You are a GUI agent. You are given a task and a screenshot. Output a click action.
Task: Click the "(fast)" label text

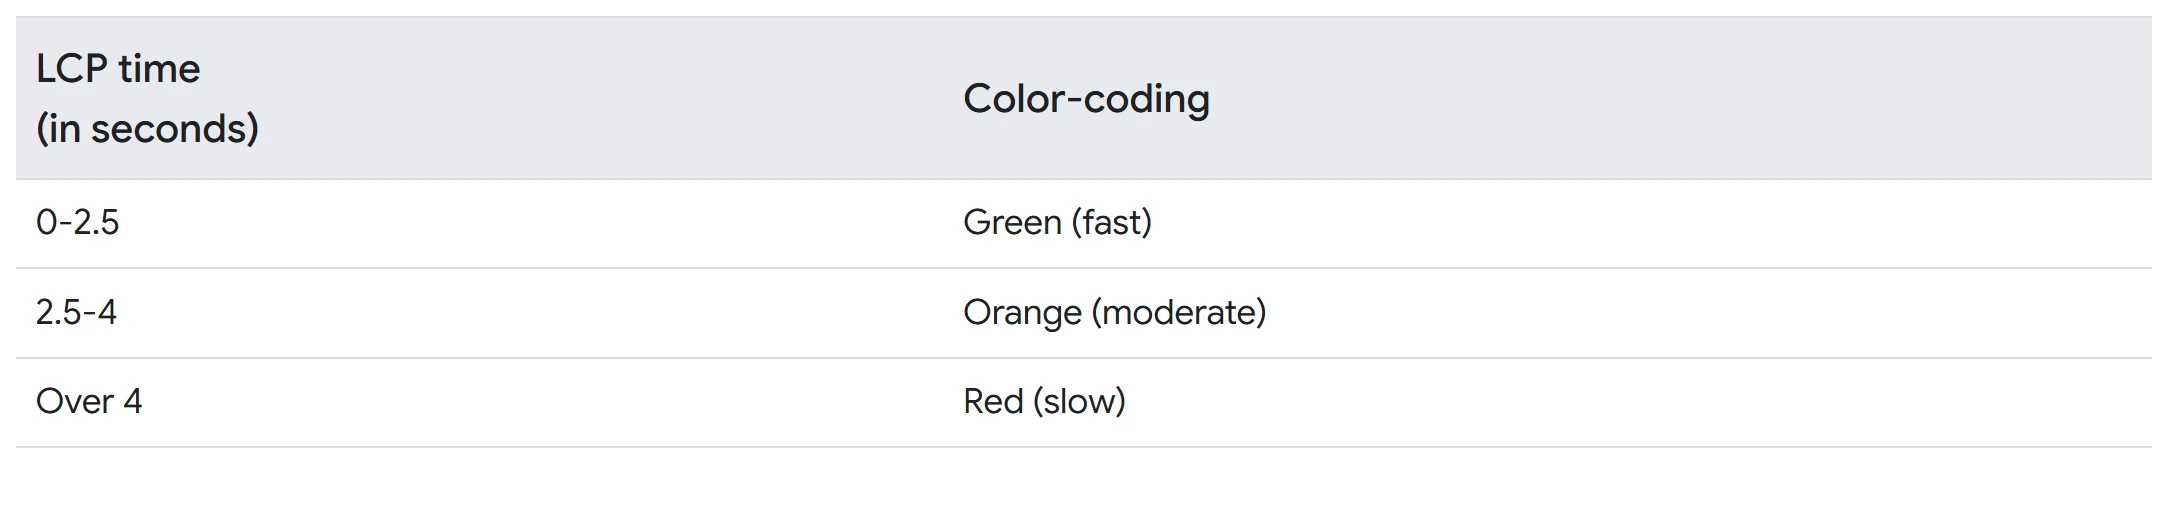pos(1112,222)
